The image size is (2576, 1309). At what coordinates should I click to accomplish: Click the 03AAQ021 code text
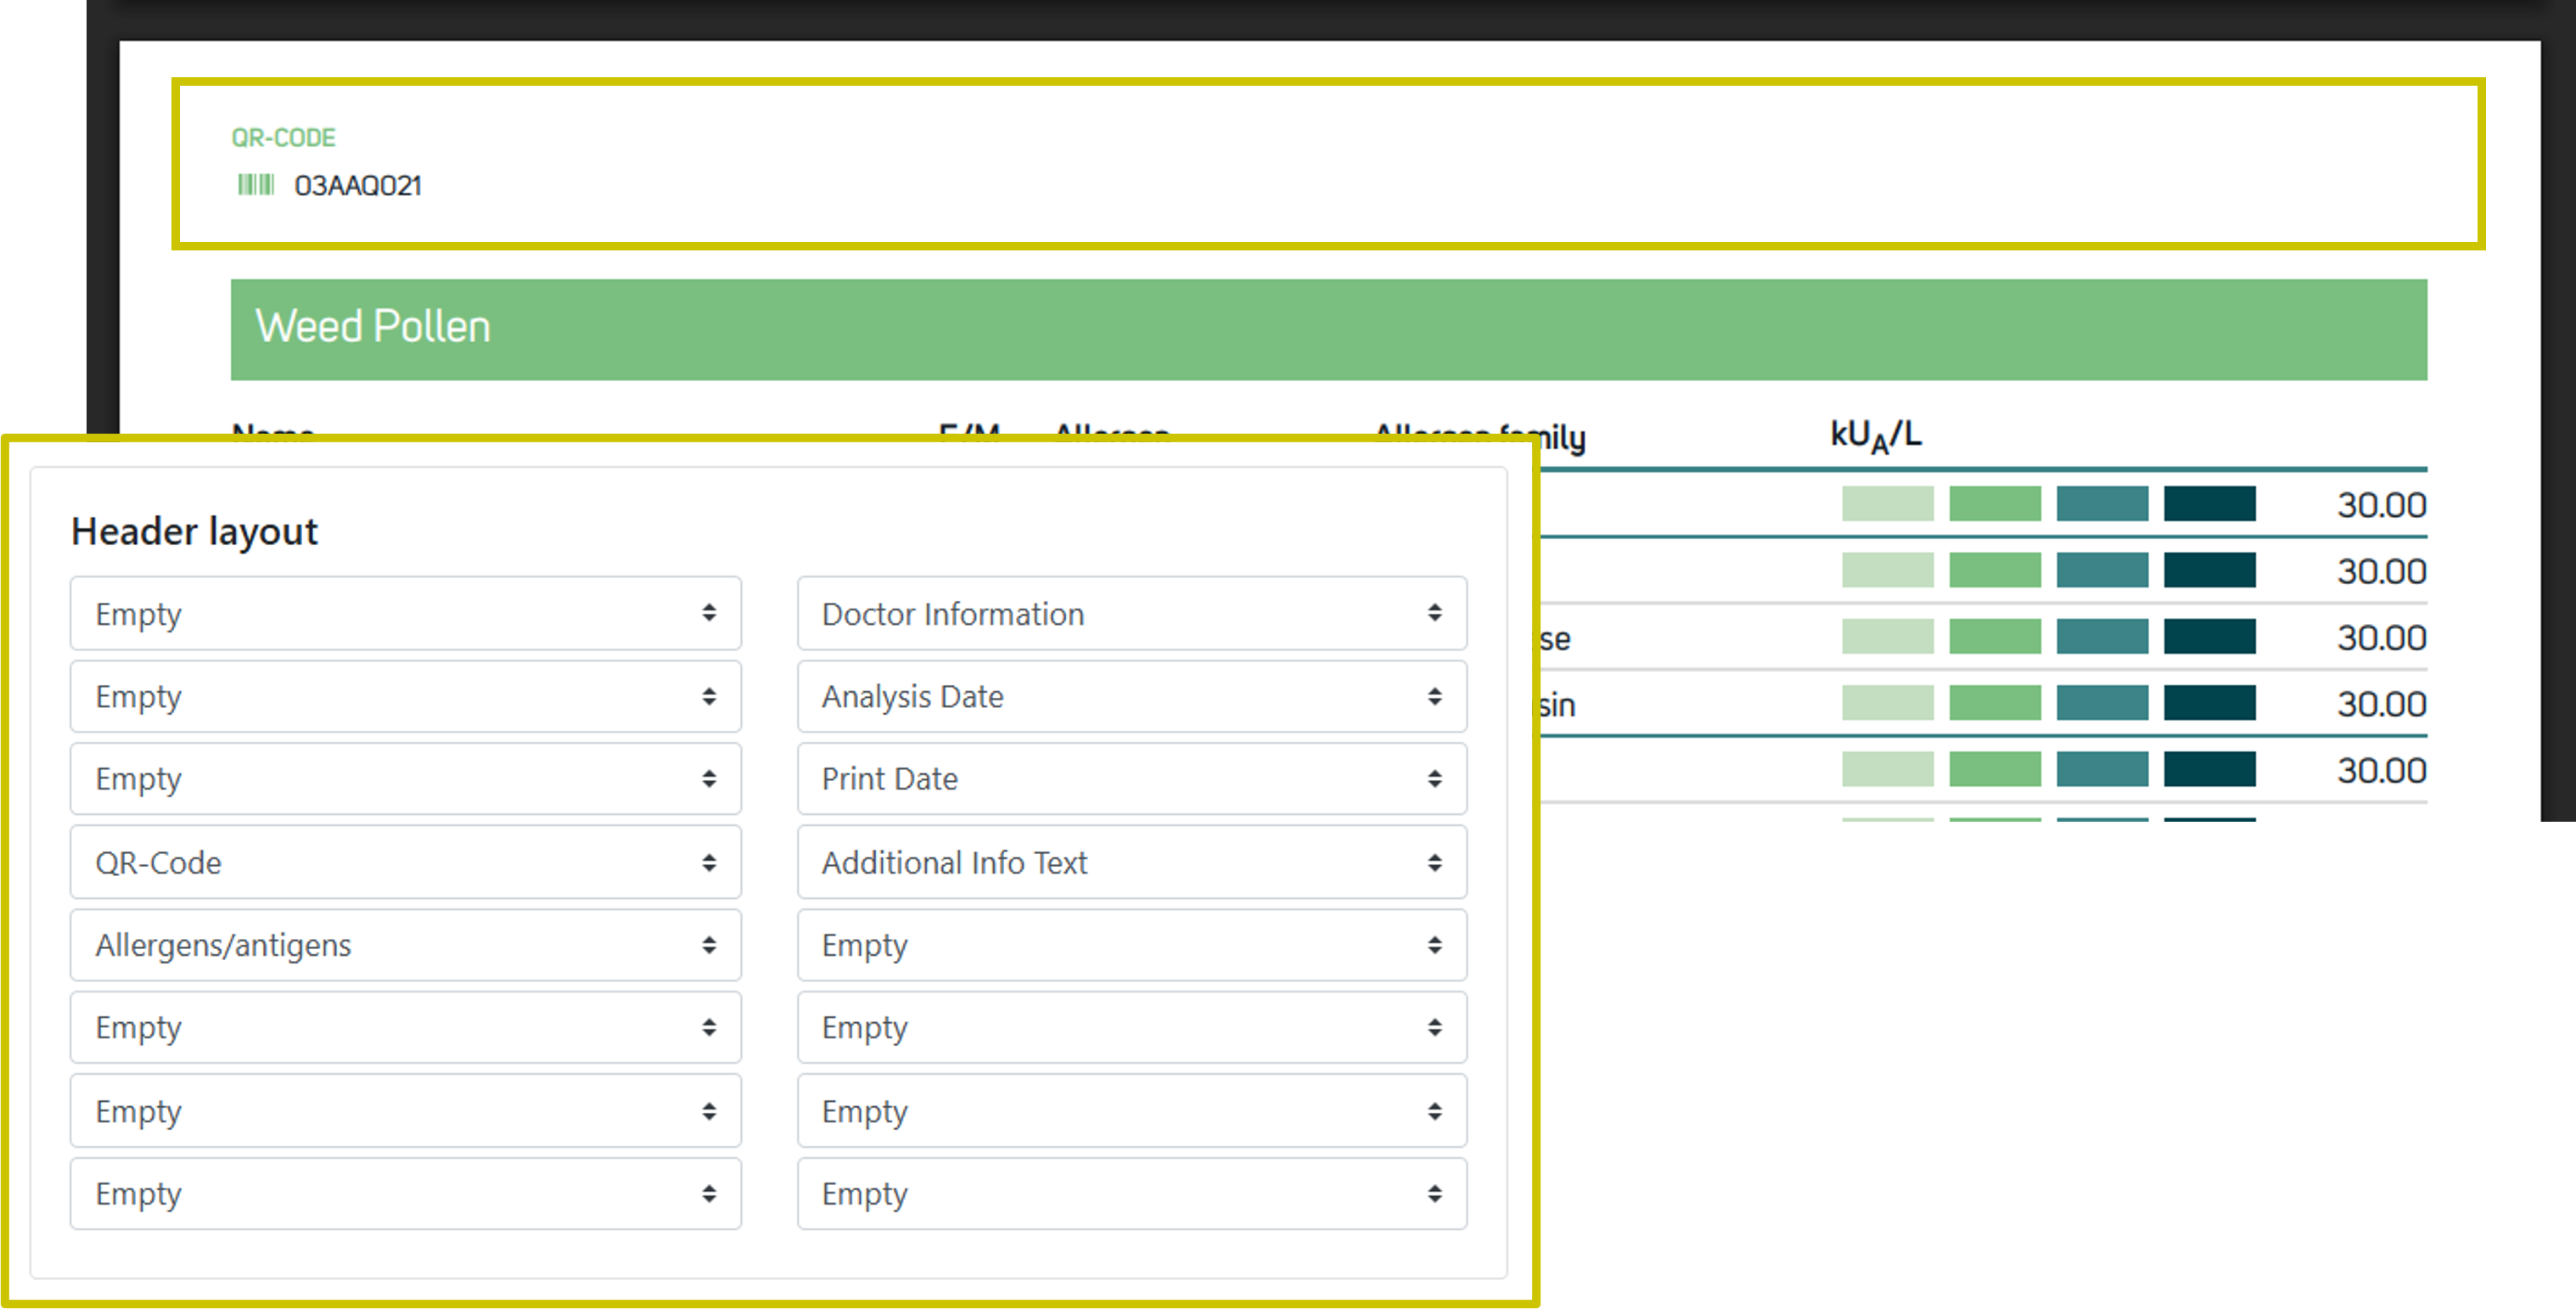point(358,186)
